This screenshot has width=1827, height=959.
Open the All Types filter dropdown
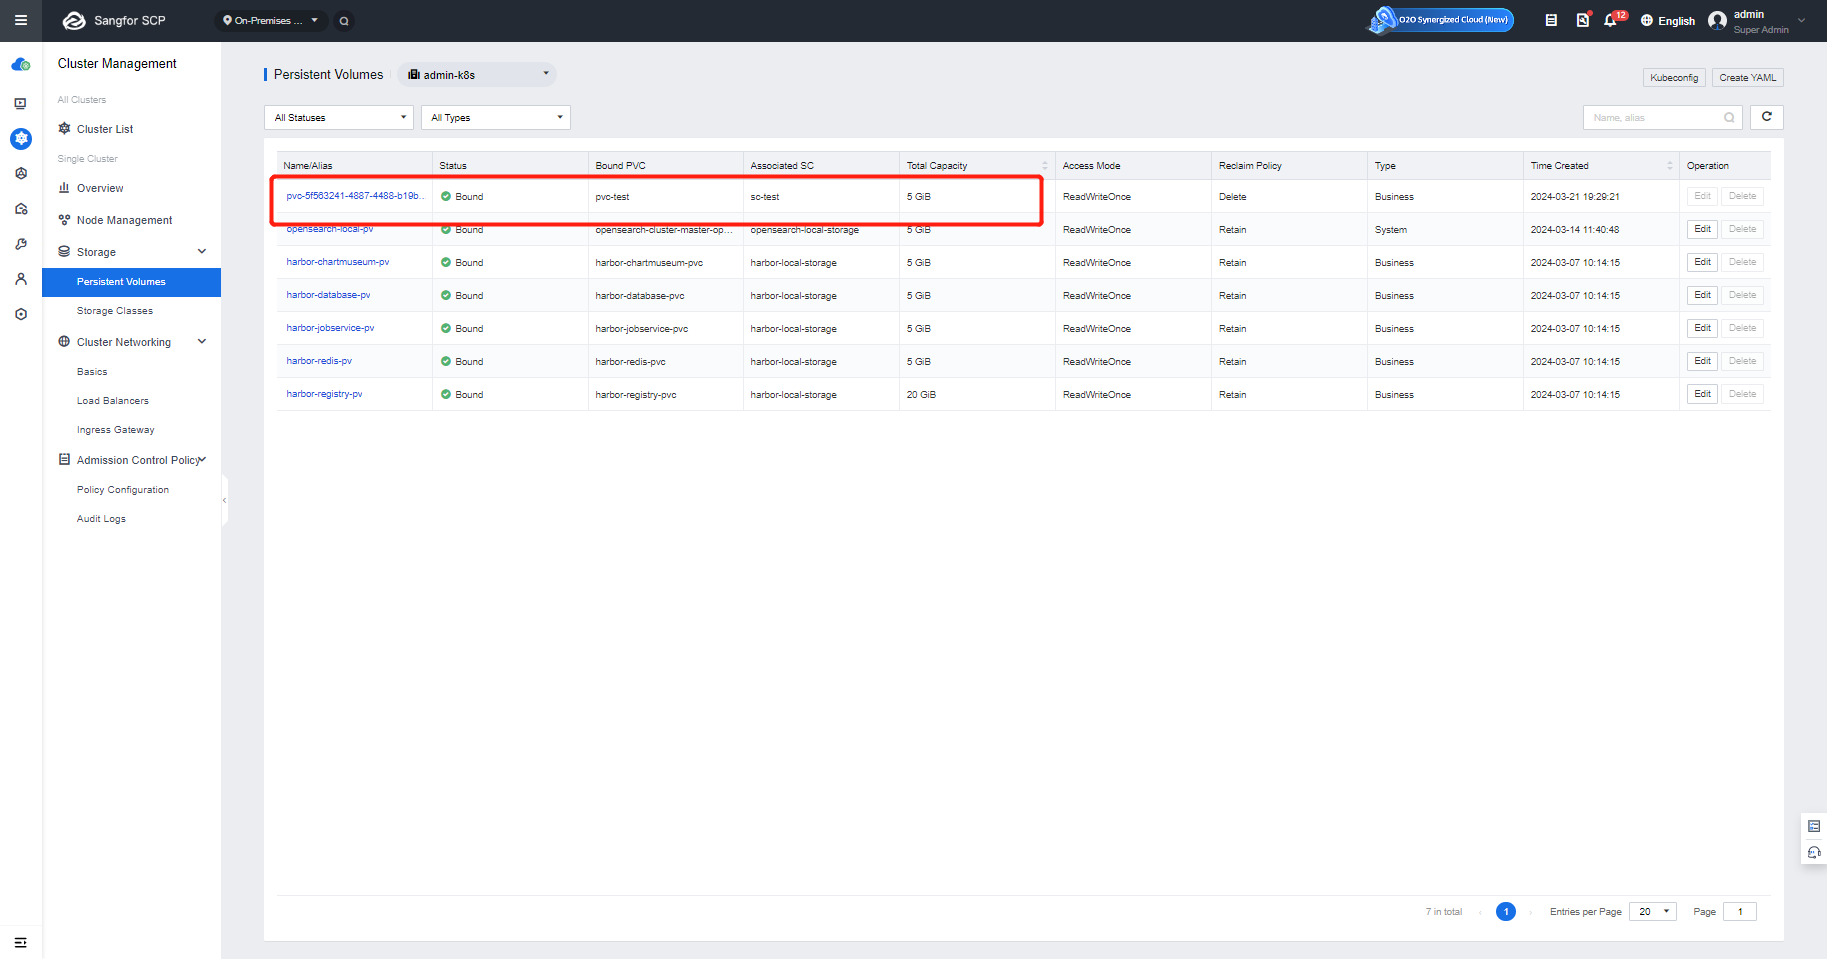[496, 118]
